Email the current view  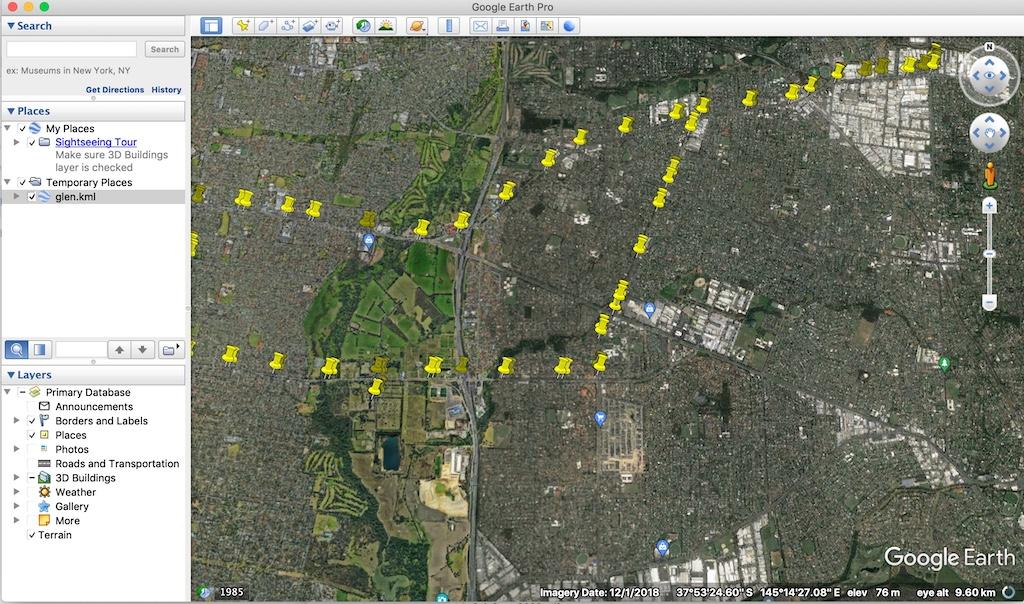click(480, 25)
